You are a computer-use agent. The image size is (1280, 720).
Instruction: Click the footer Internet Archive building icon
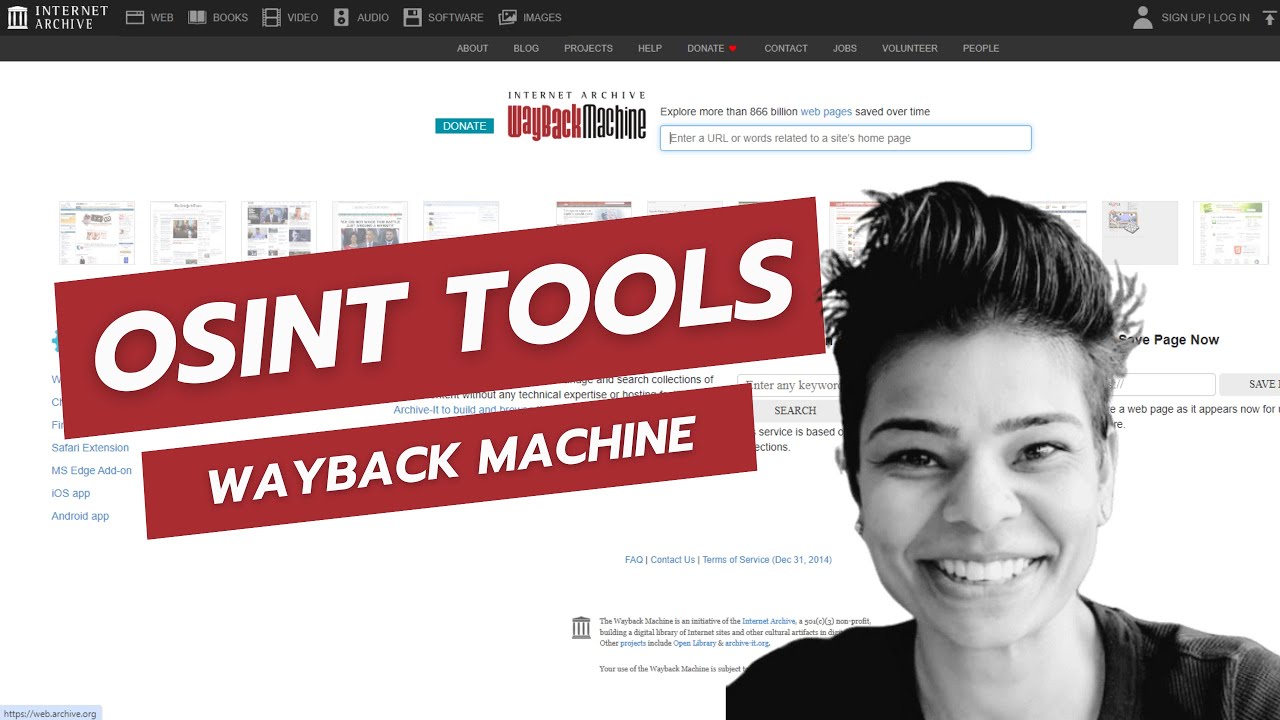581,628
